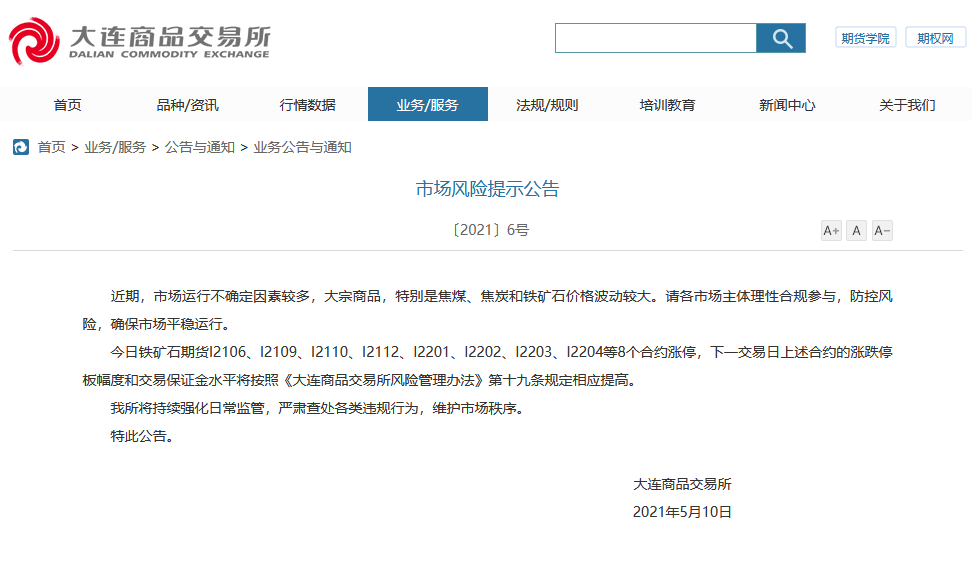Open the 期货学院 link
The image size is (972, 564).
click(865, 38)
